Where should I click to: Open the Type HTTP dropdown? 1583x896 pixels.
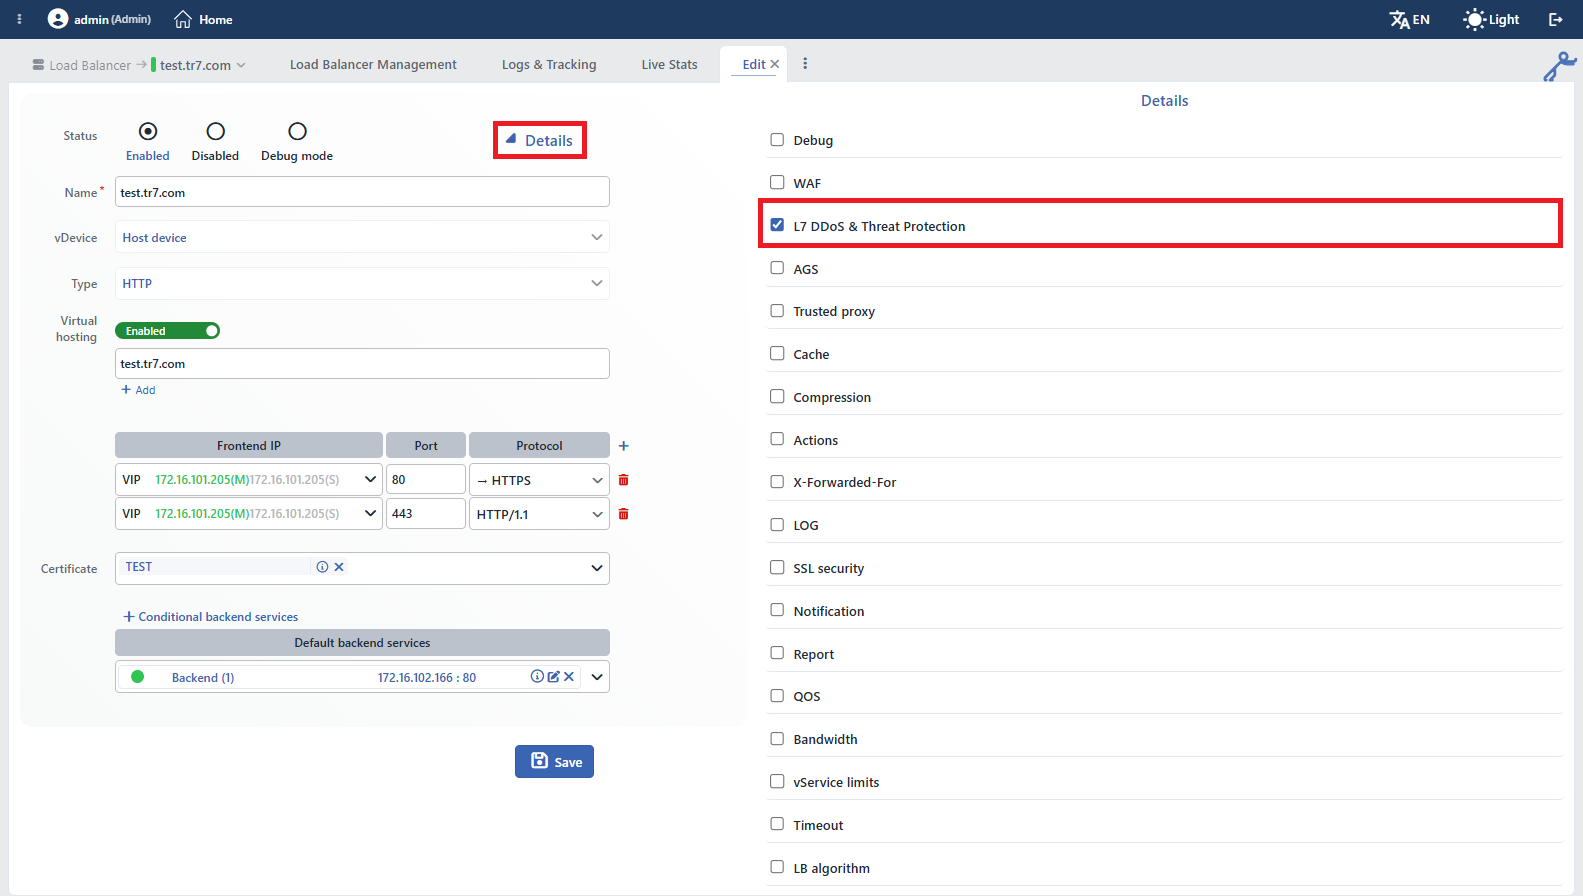[x=362, y=283]
